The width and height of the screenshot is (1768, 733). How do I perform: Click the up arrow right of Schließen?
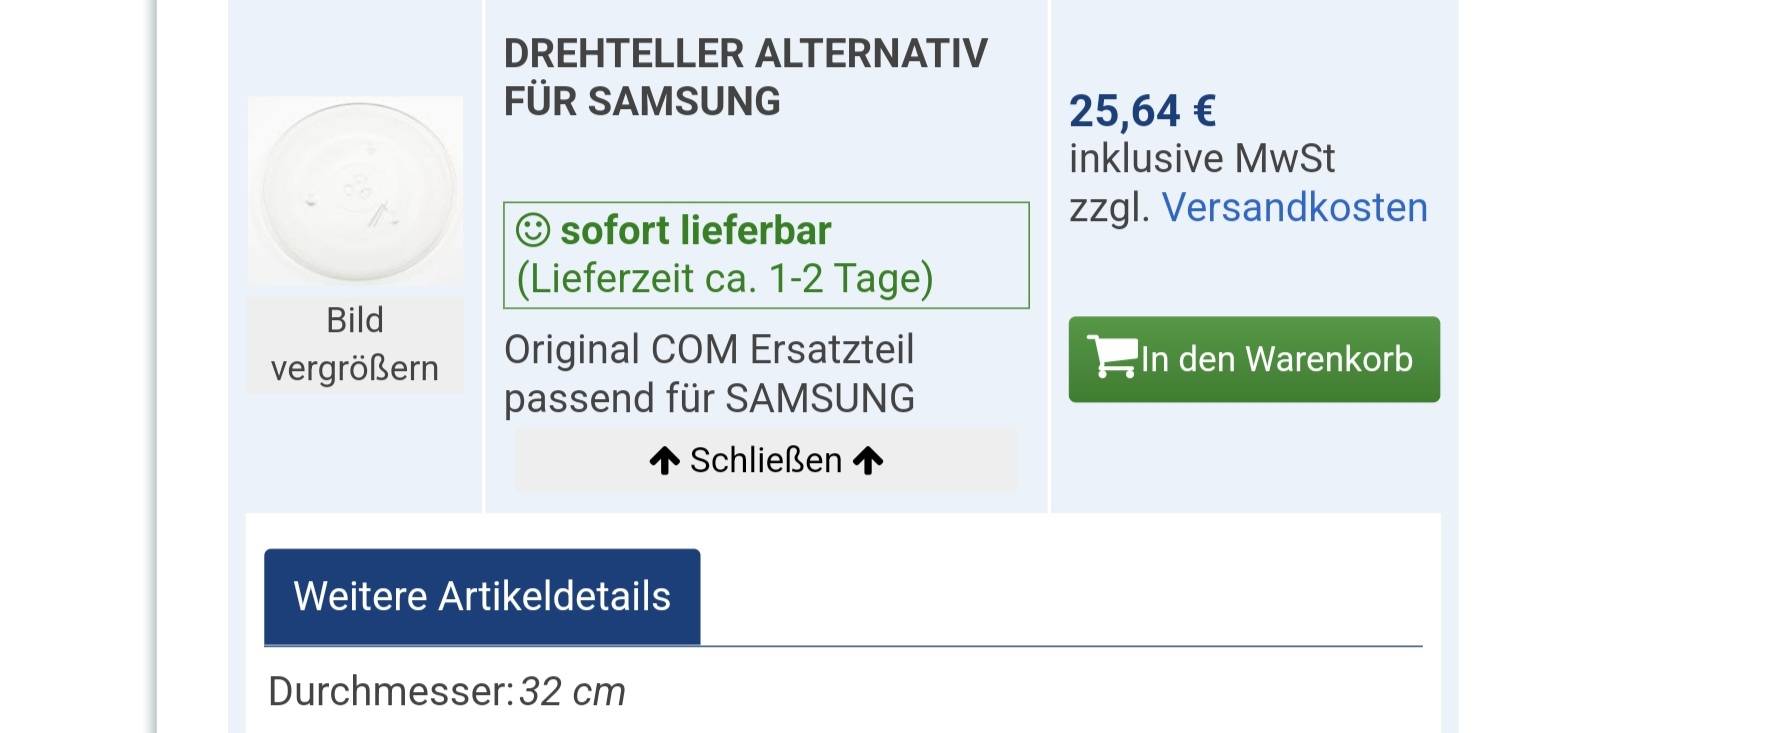tap(868, 461)
